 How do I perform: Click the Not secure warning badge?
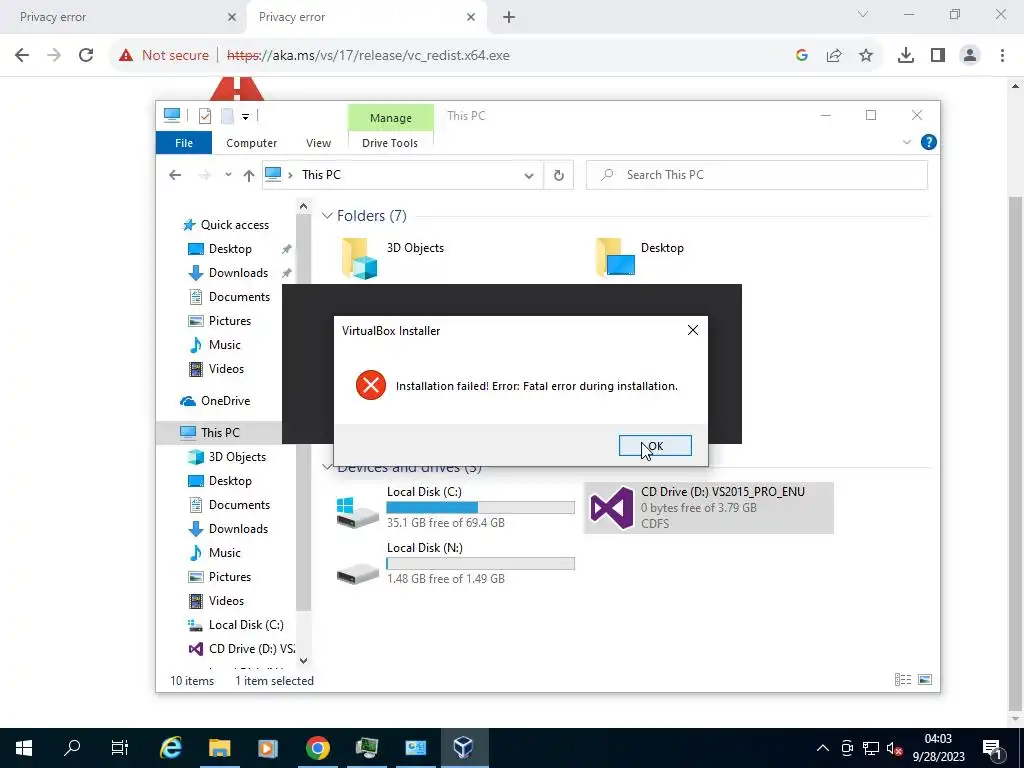(x=164, y=56)
